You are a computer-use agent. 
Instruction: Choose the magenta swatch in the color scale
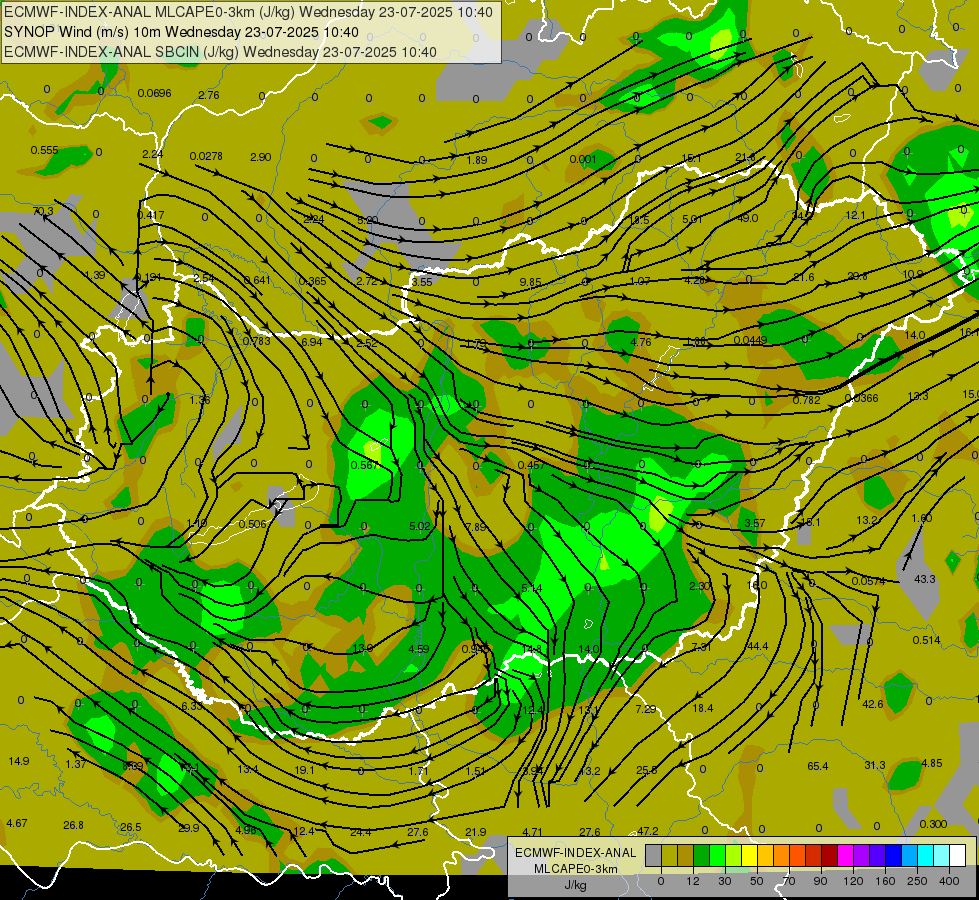[845, 855]
